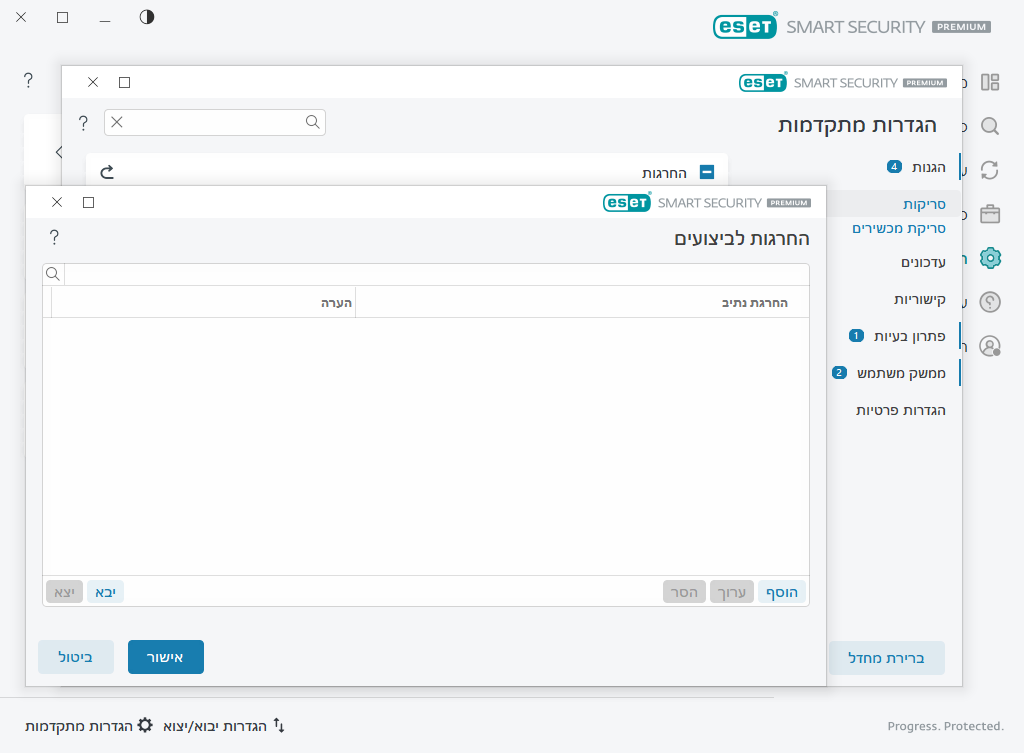Click the import/export arrows icon

(x=279, y=725)
